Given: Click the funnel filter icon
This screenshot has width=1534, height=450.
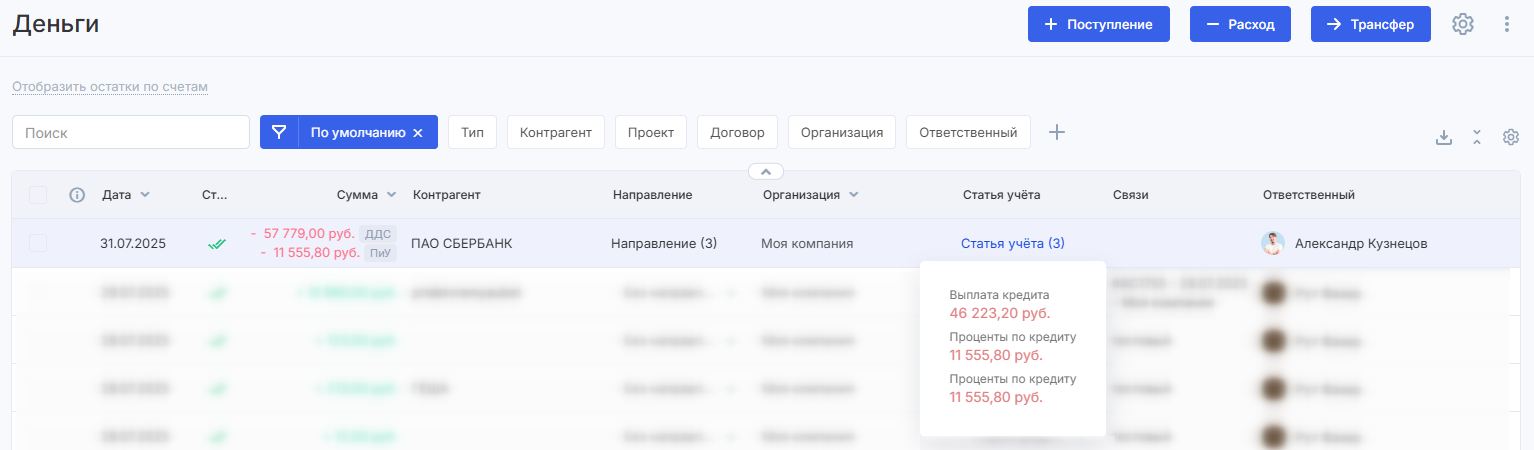Looking at the screenshot, I should click(x=279, y=132).
